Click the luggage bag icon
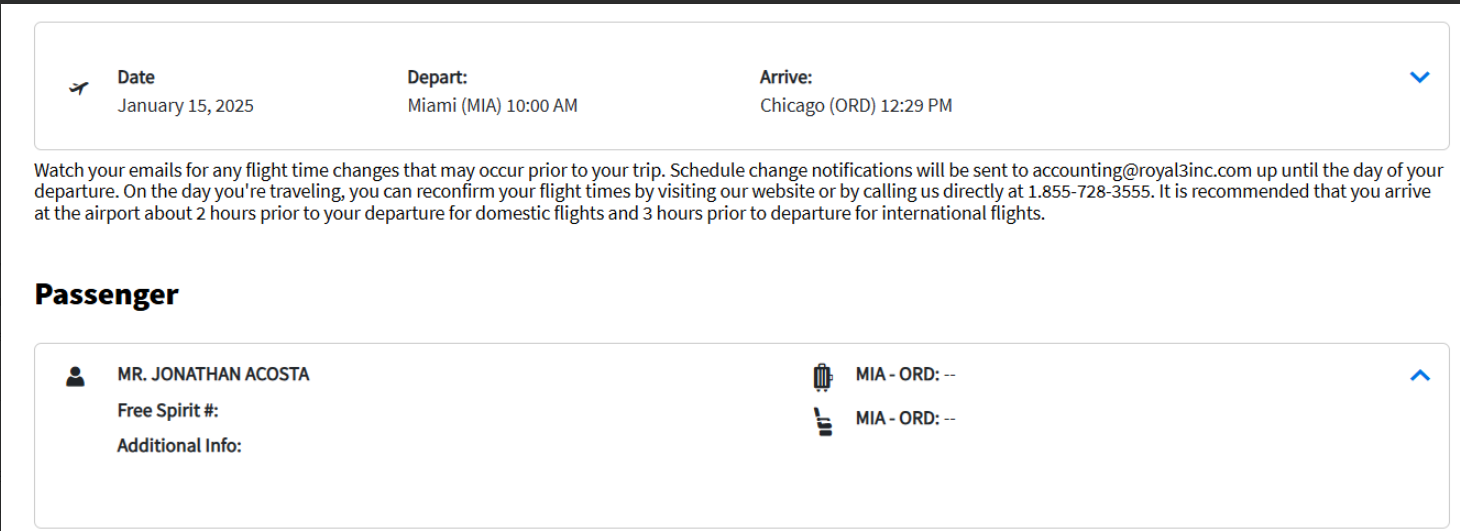 (822, 377)
